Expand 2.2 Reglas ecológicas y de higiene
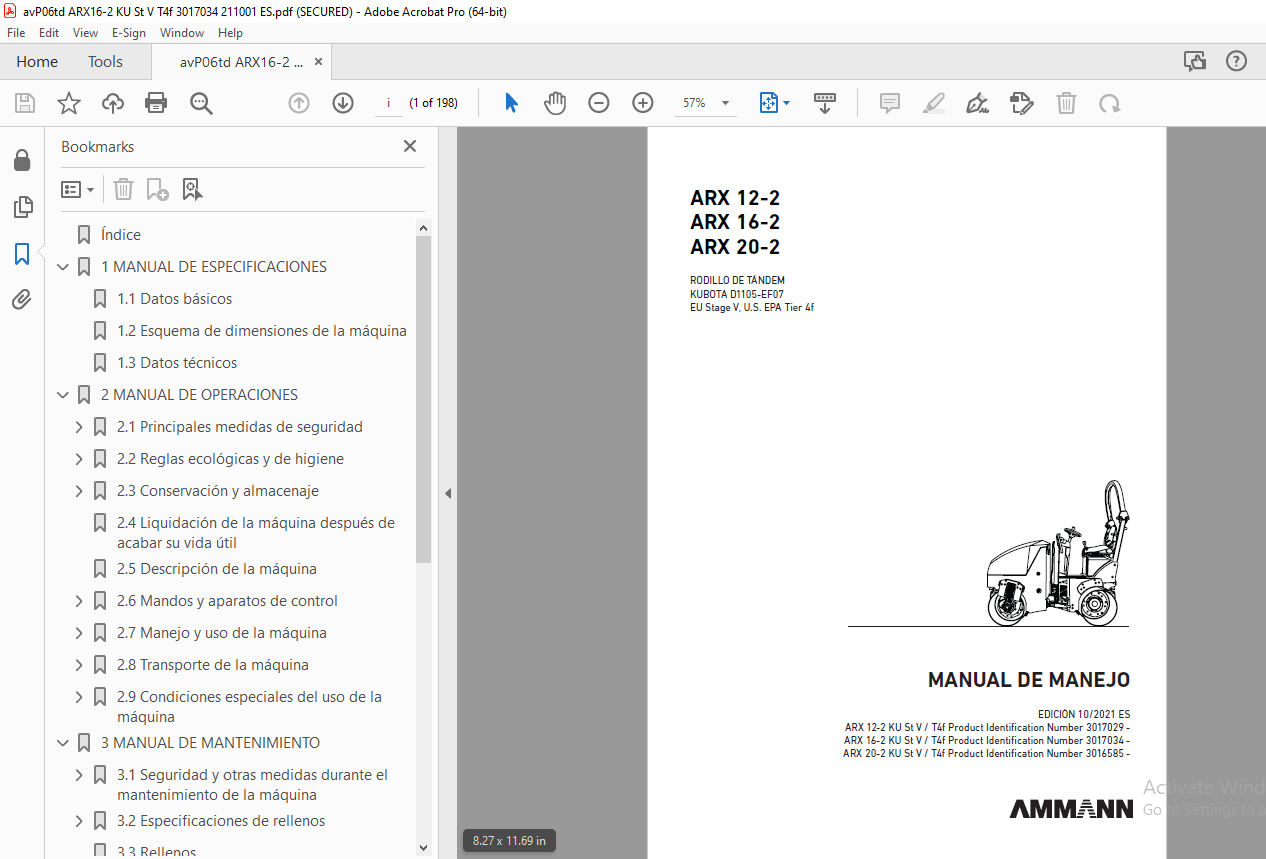This screenshot has height=859, width=1266. coord(80,459)
